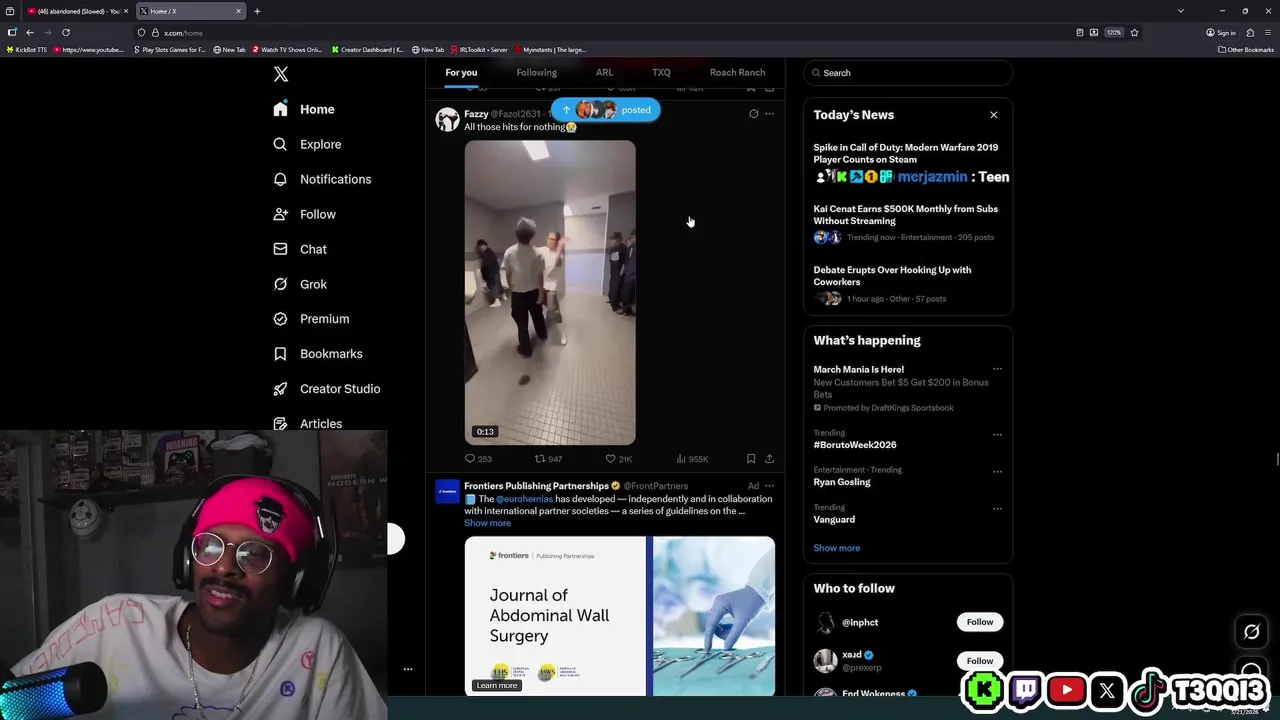Open the Frontiers Publishing Partnerships avatar
The width and height of the screenshot is (1280, 720).
click(x=447, y=491)
